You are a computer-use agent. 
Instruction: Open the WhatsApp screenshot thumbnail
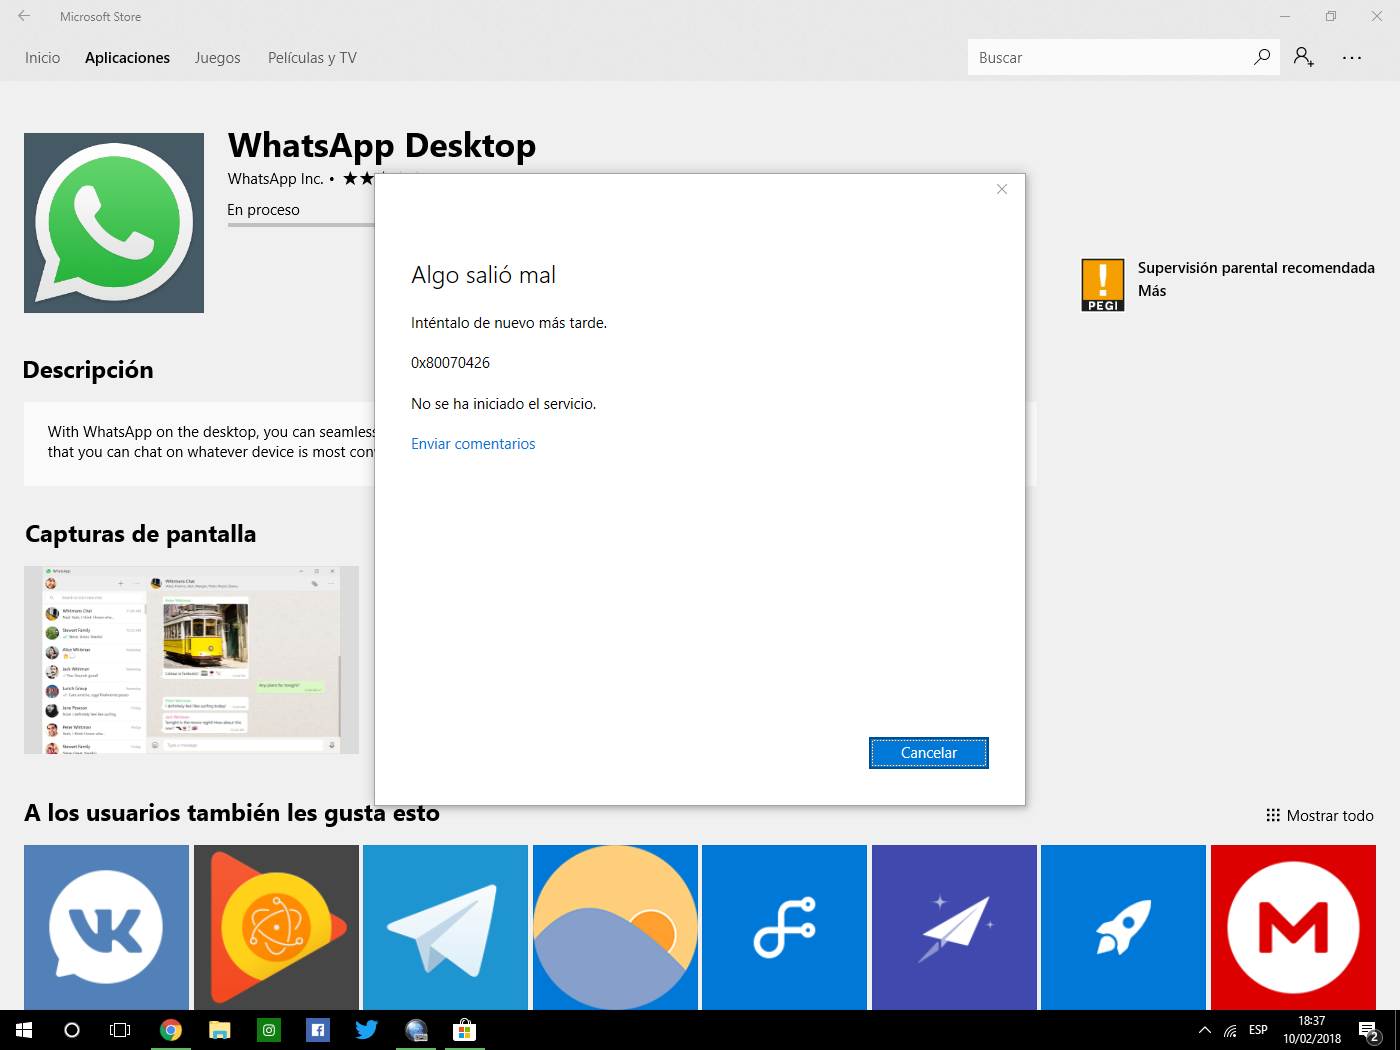tap(191, 660)
